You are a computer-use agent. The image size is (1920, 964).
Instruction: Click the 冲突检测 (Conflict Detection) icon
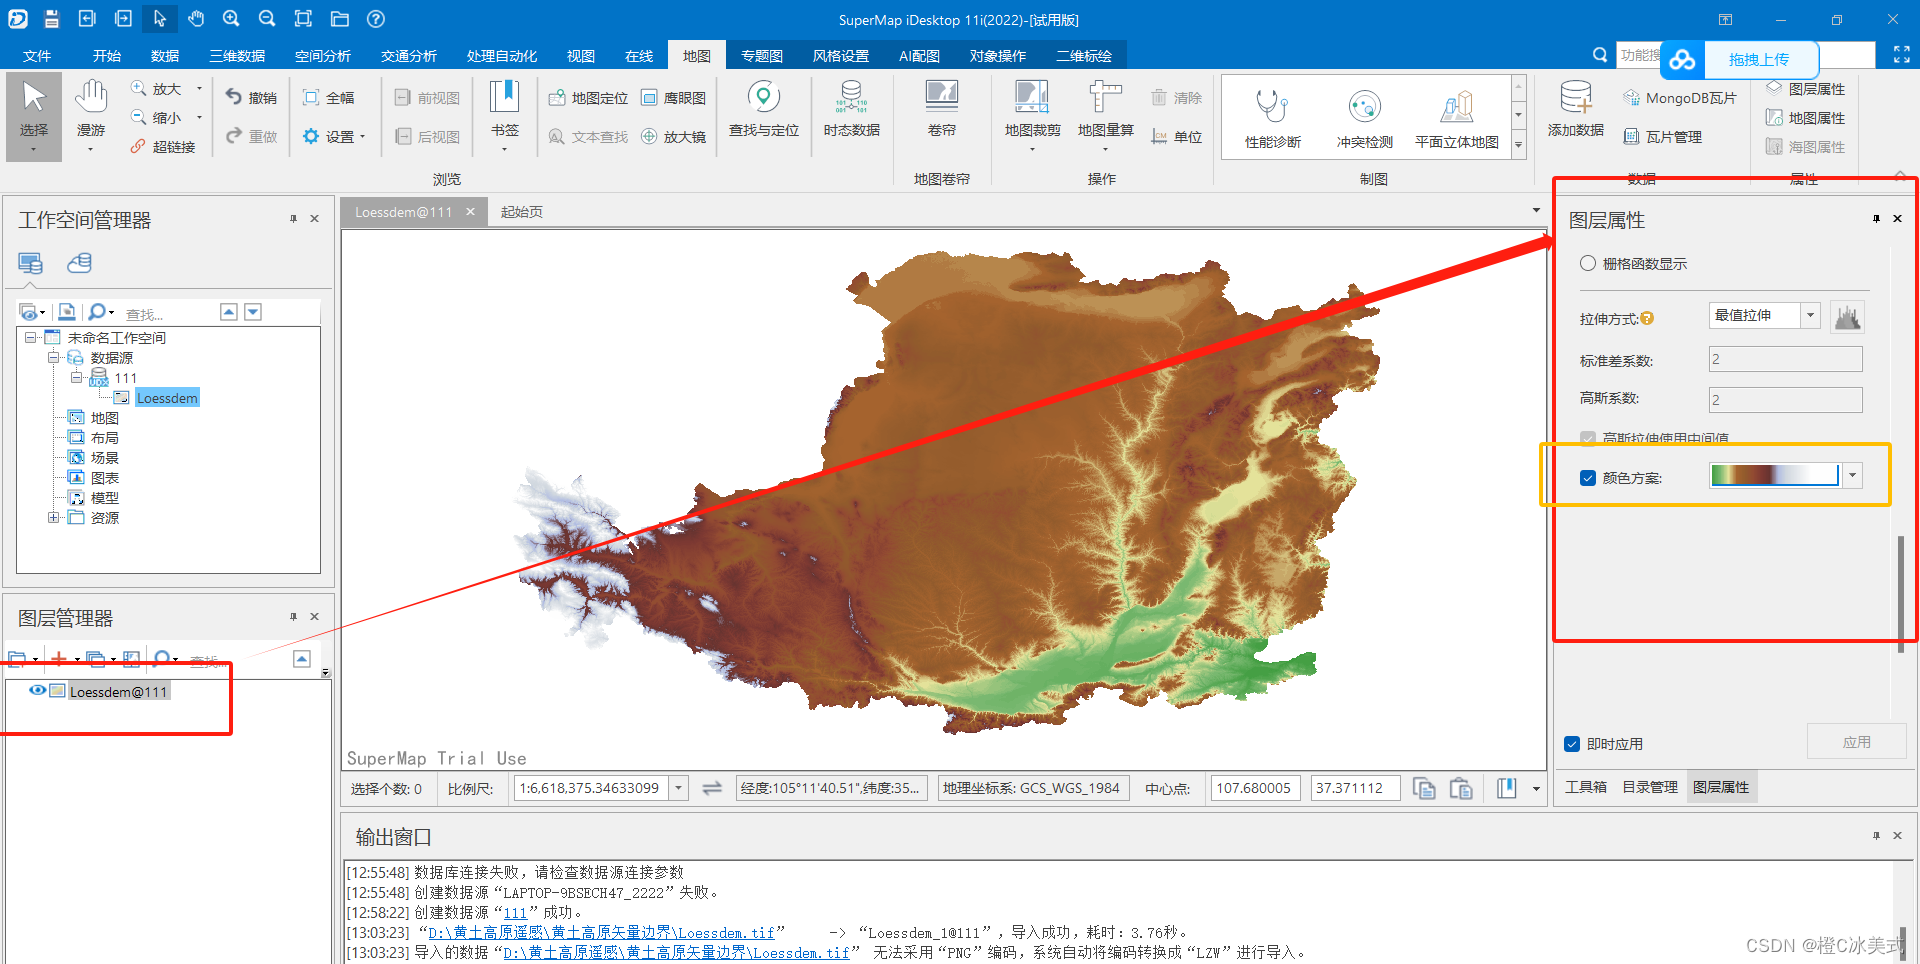pyautogui.click(x=1364, y=110)
